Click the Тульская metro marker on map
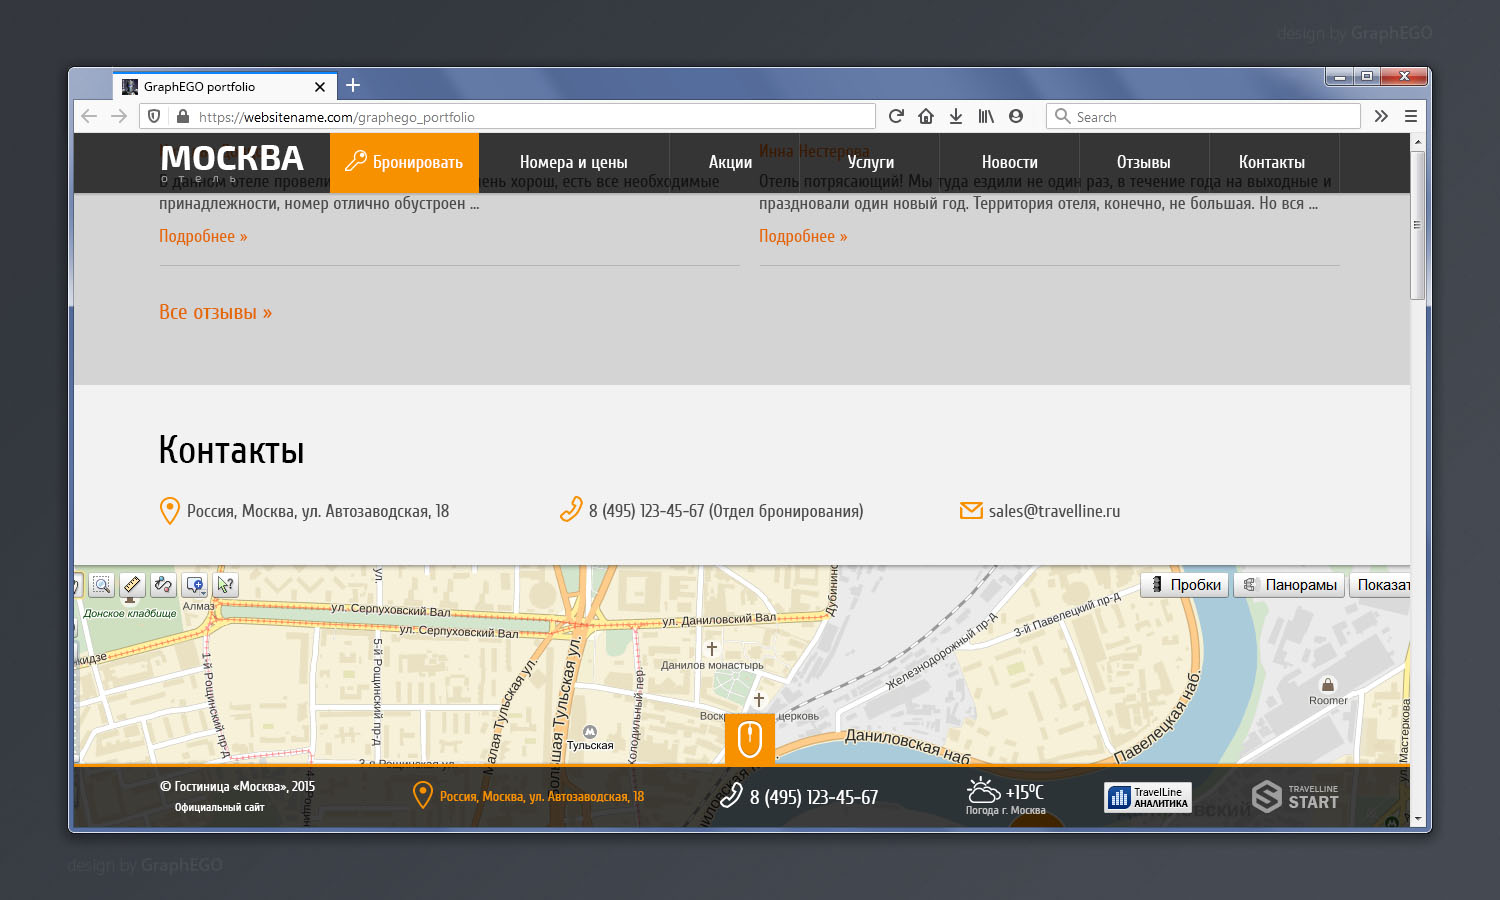The image size is (1500, 900). click(x=590, y=732)
